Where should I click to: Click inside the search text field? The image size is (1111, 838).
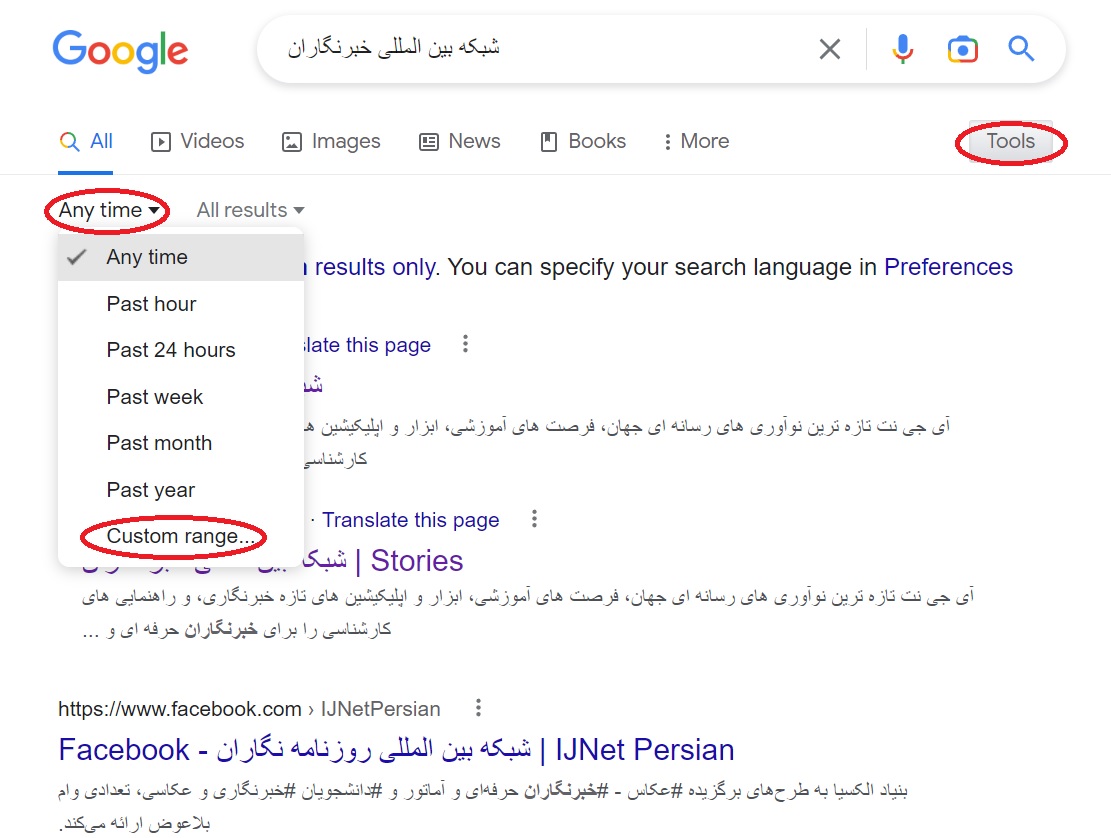click(x=540, y=49)
